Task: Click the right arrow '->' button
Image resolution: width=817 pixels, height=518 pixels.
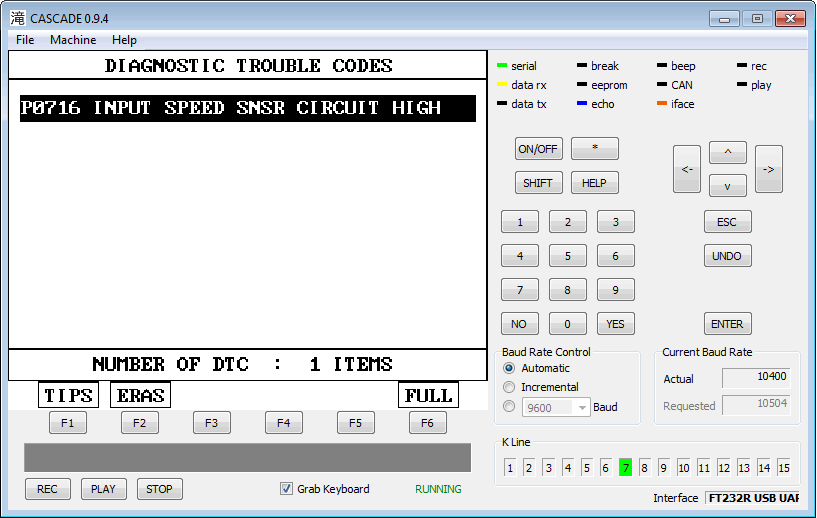Action: 768,169
